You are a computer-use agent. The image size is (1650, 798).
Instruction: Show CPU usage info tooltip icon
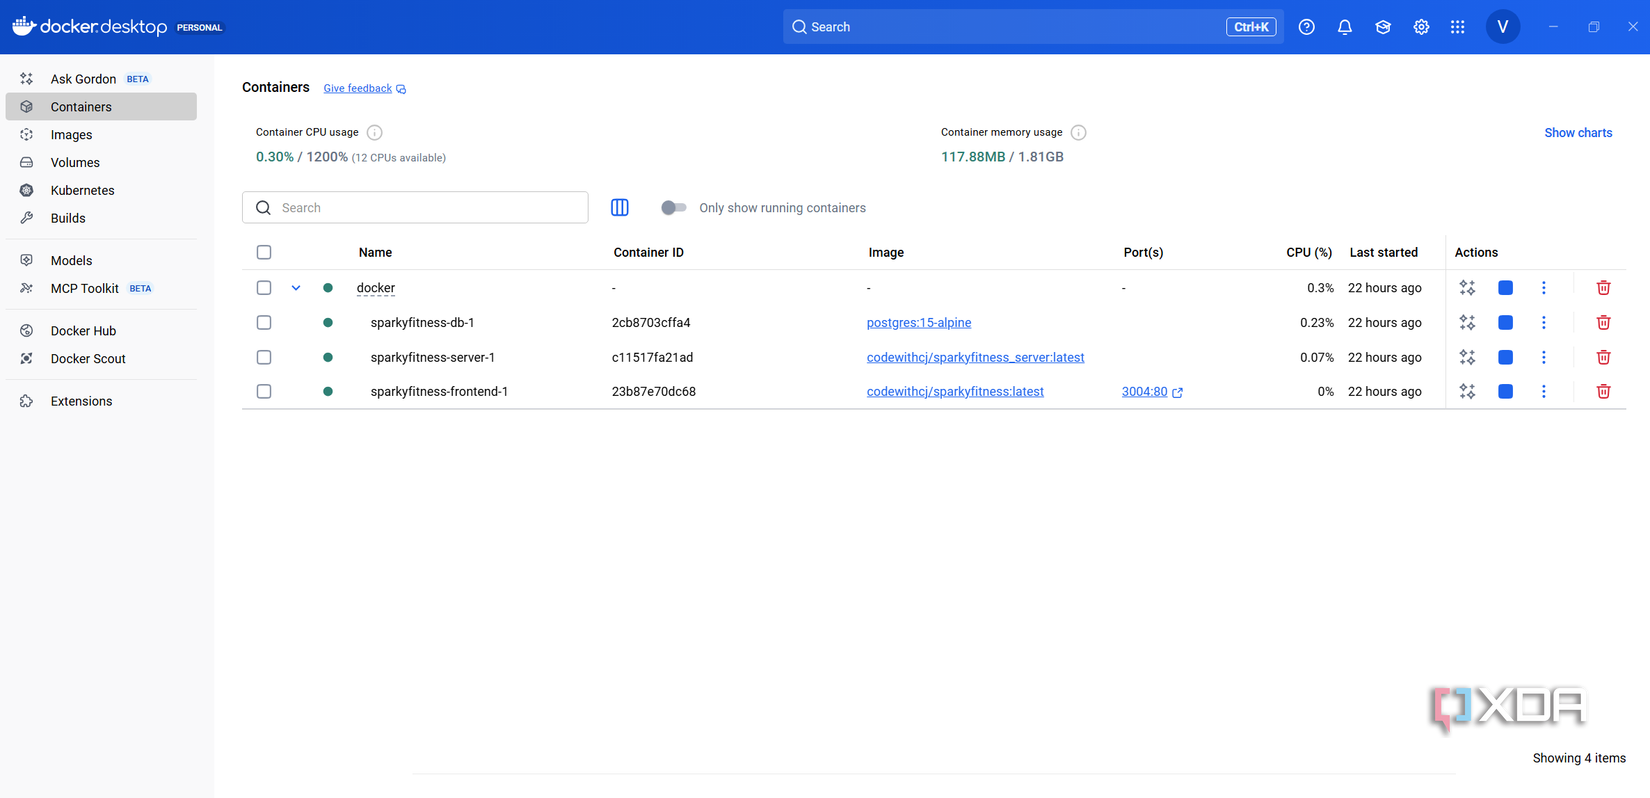pyautogui.click(x=375, y=133)
